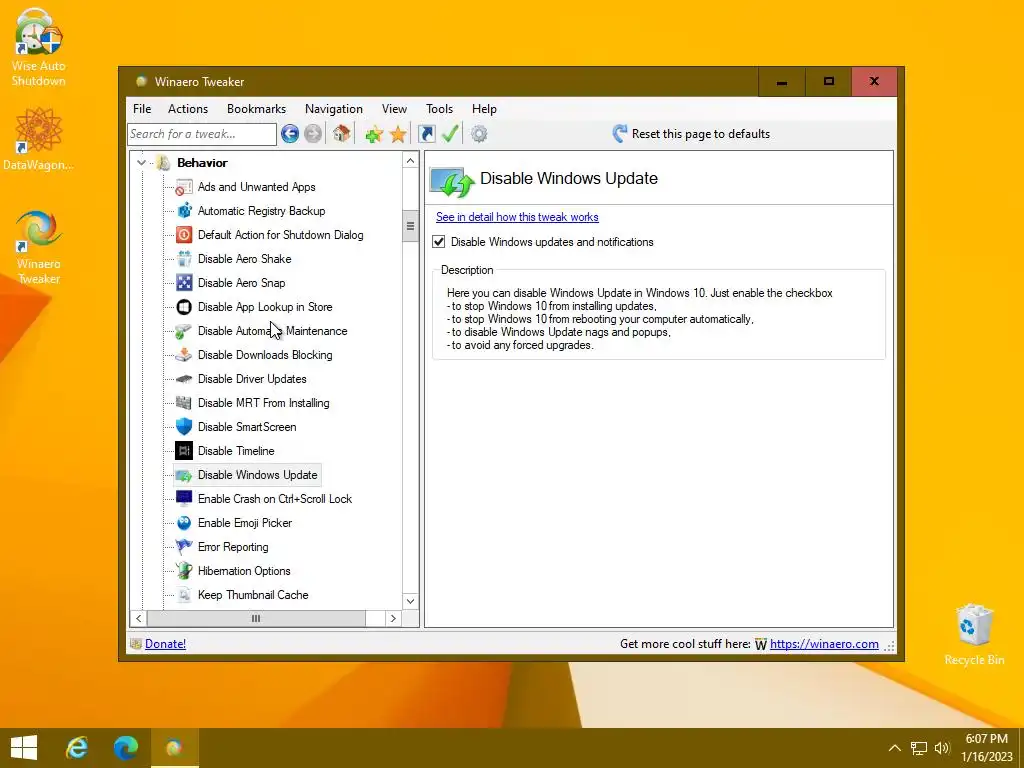Screen dimensions: 1024x768
Task: Open the Navigation menu
Action: click(x=334, y=109)
